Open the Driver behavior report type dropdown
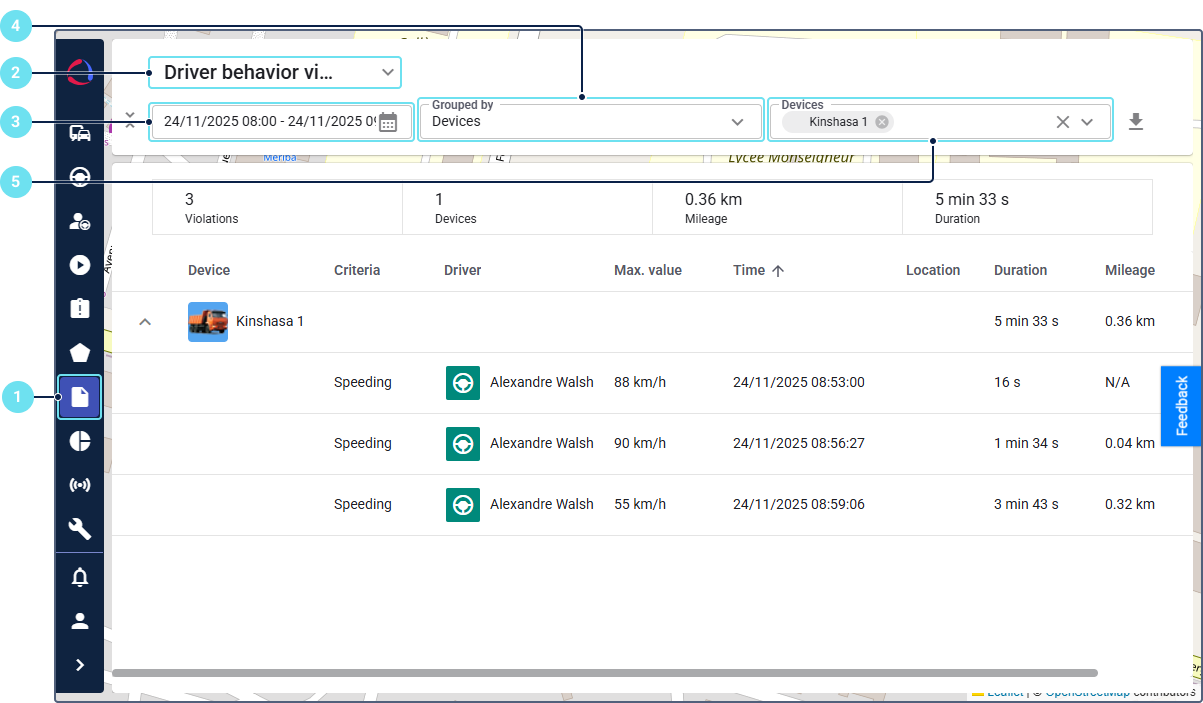The image size is (1203, 703). click(275, 73)
